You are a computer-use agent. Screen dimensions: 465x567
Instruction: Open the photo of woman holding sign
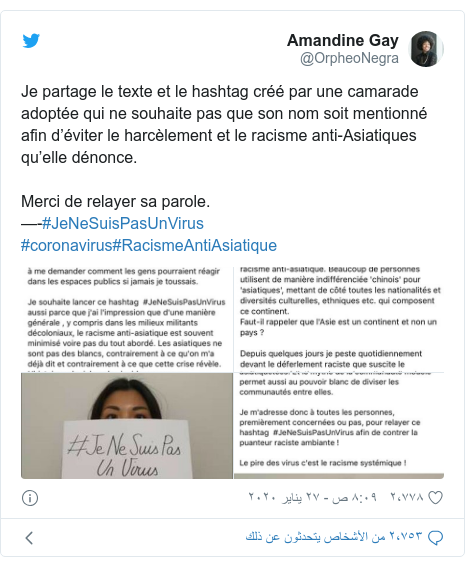click(x=127, y=426)
